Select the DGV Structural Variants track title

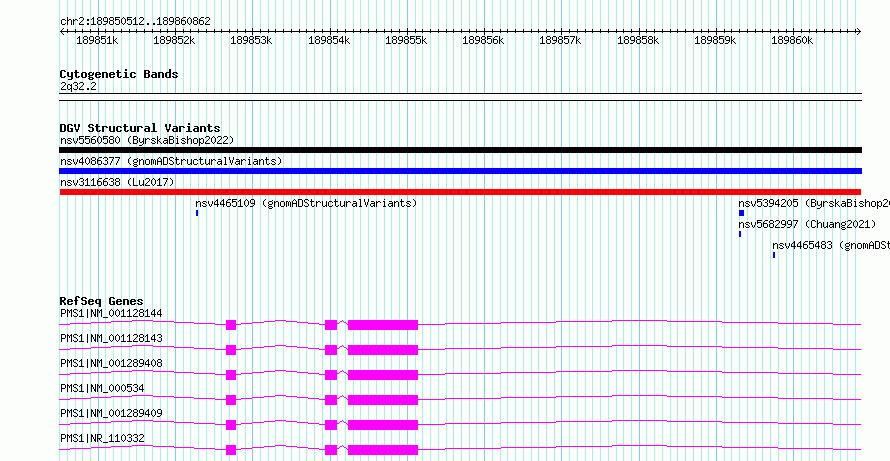pyautogui.click(x=140, y=128)
